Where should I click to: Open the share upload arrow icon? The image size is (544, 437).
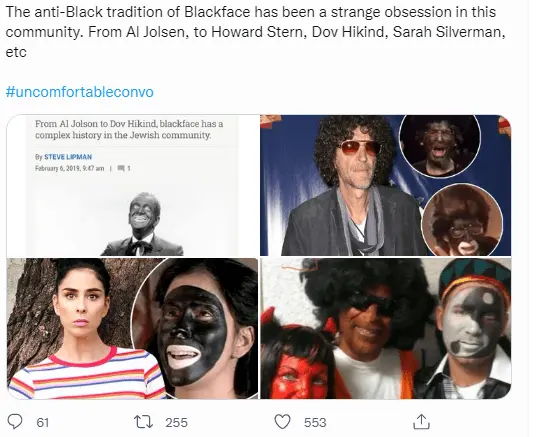coord(422,422)
